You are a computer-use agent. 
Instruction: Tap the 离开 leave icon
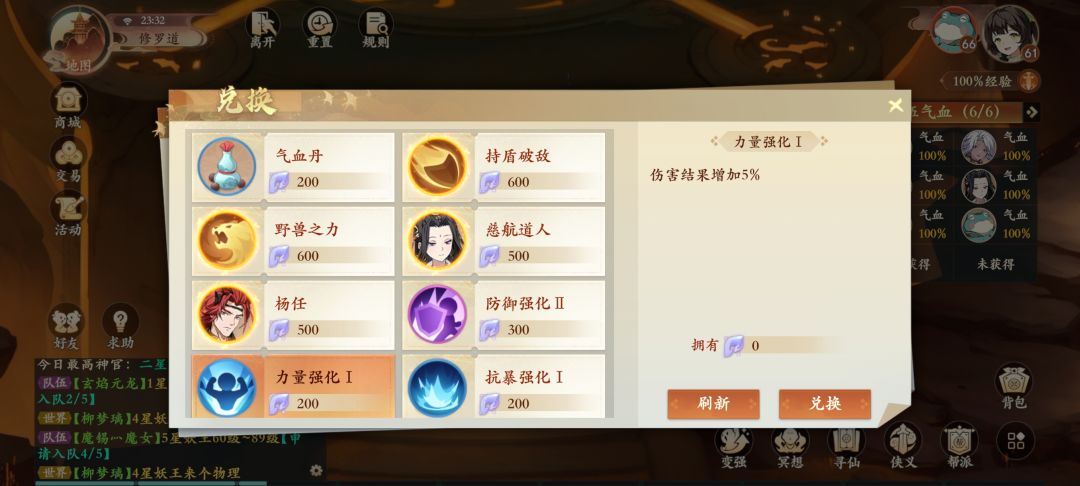coord(262,29)
